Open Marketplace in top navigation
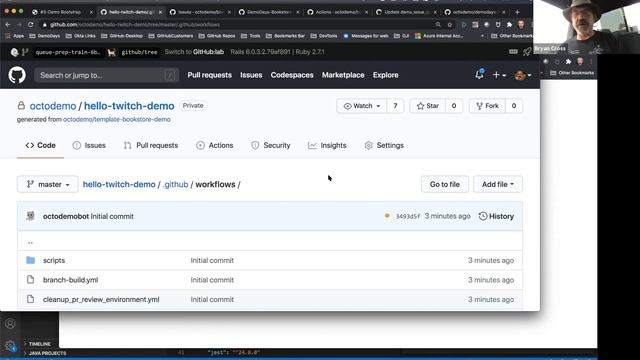Screen dimensions: 640x360 click(343, 75)
